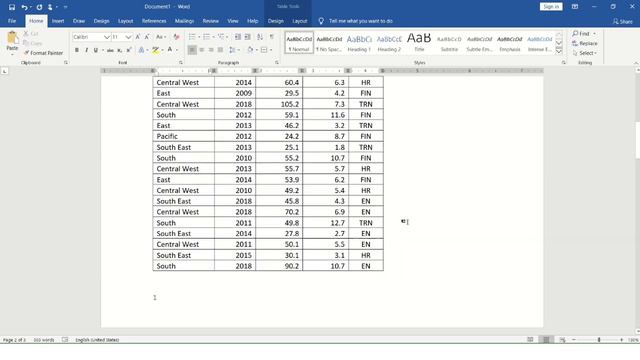This screenshot has width=640, height=360.
Task: Decrease paragraph indent
Action: click(238, 37)
